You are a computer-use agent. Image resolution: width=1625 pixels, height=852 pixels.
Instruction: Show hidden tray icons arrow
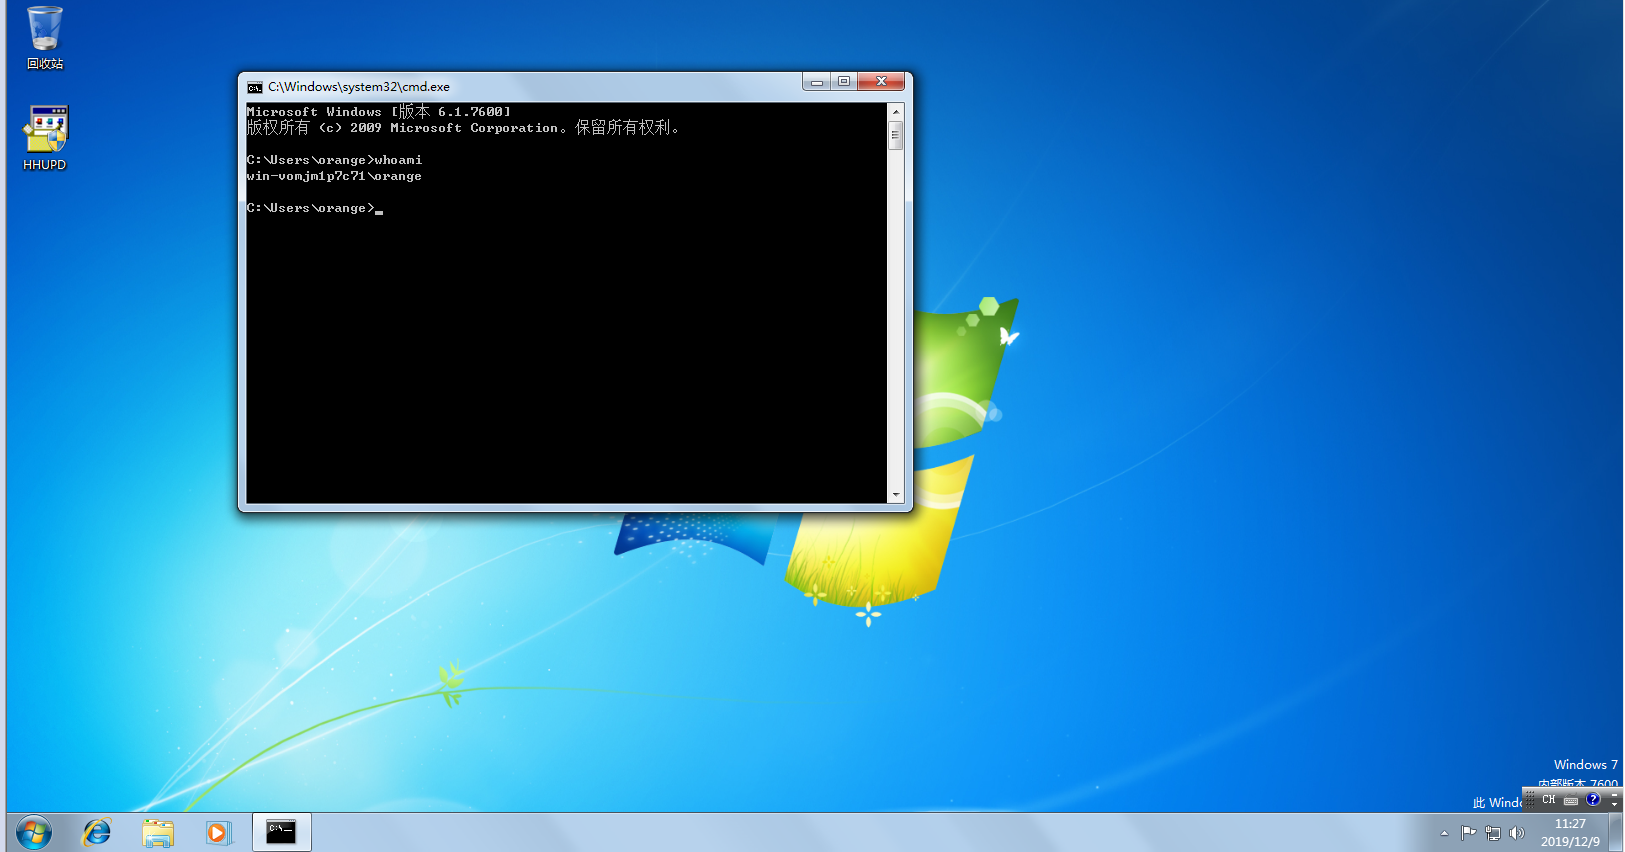pos(1444,833)
